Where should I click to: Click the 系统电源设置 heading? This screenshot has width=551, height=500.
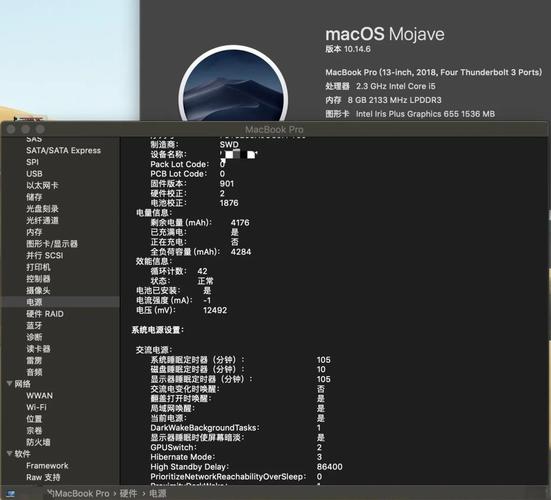click(157, 330)
